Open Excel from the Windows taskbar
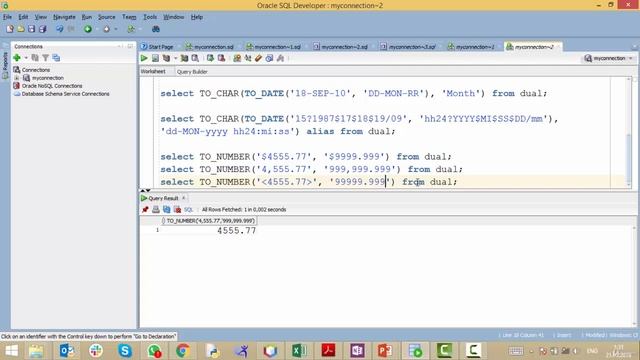The width and height of the screenshot is (640, 360). point(299,351)
